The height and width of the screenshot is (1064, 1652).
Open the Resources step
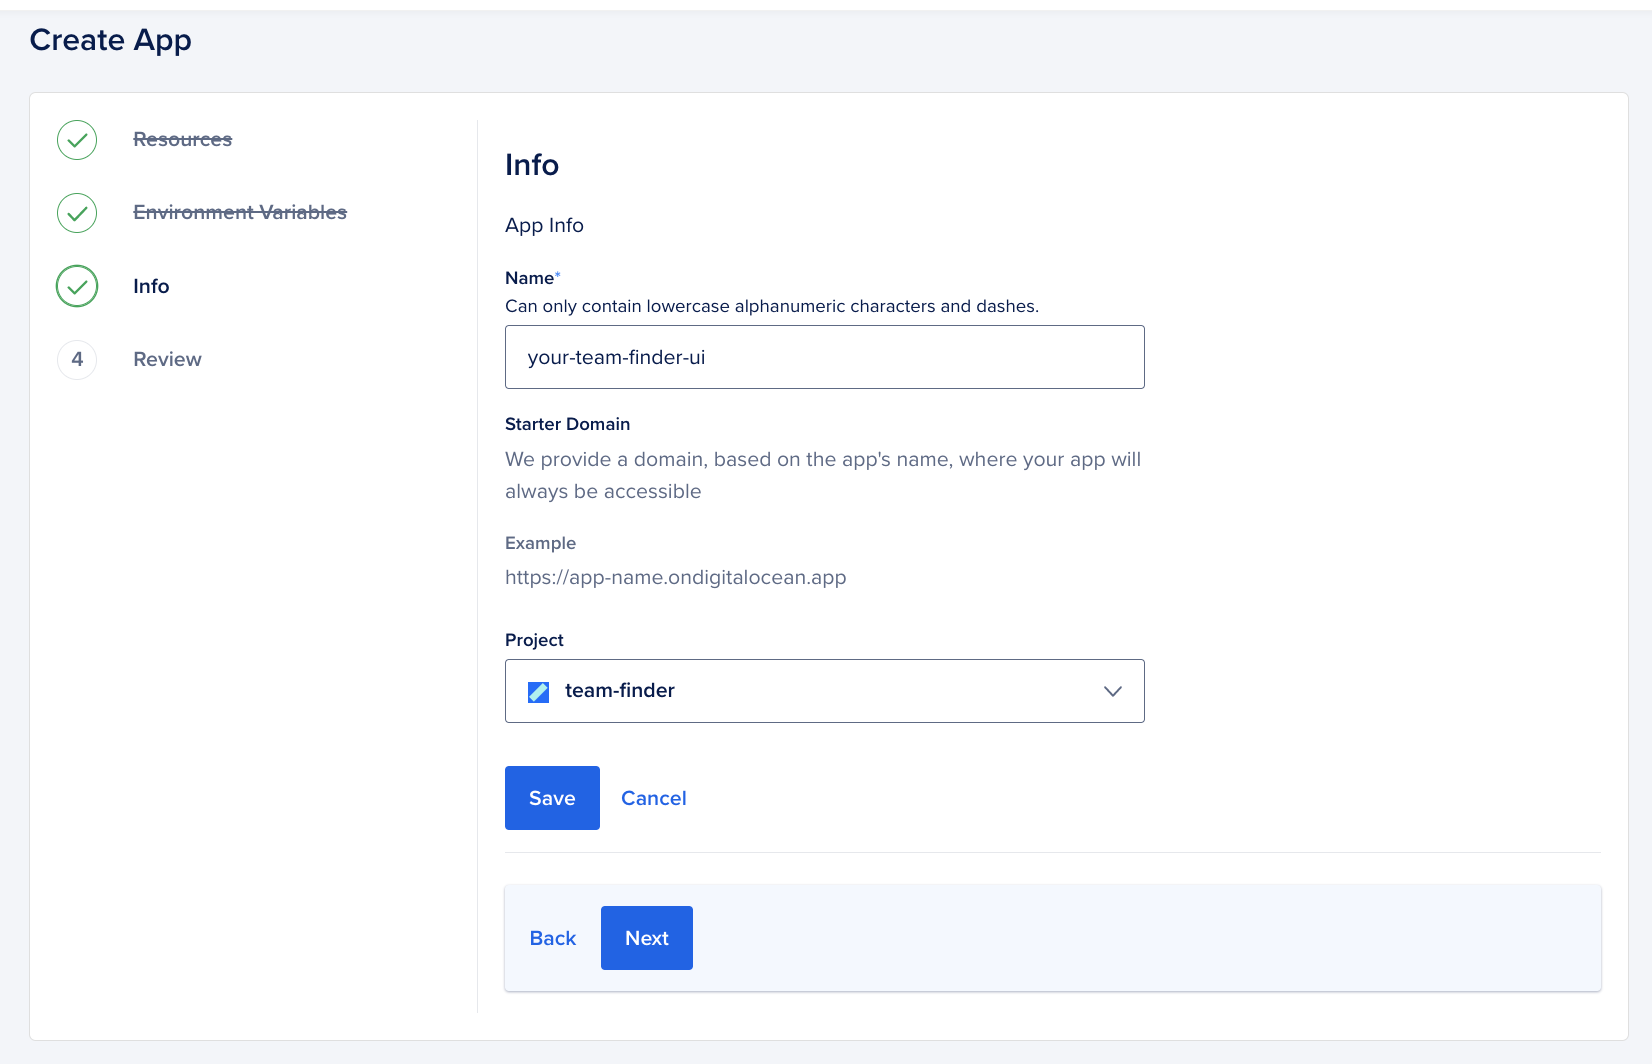183,139
